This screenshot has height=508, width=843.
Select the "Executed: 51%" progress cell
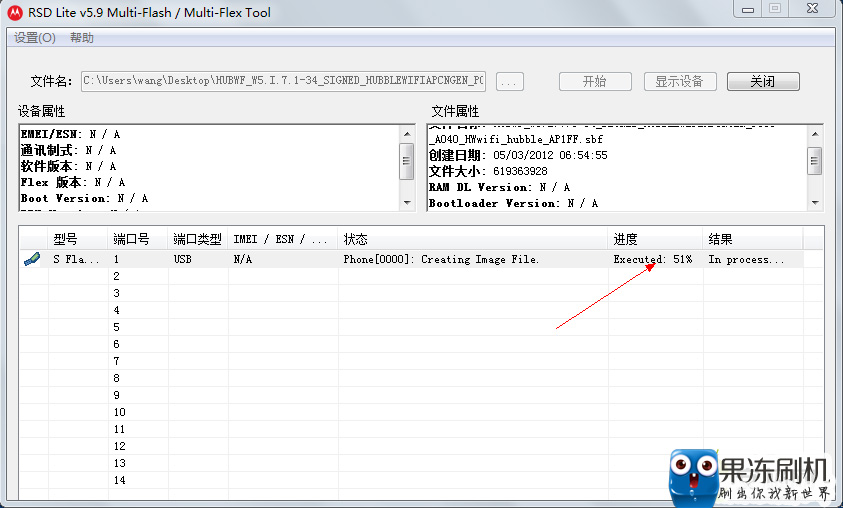point(653,260)
